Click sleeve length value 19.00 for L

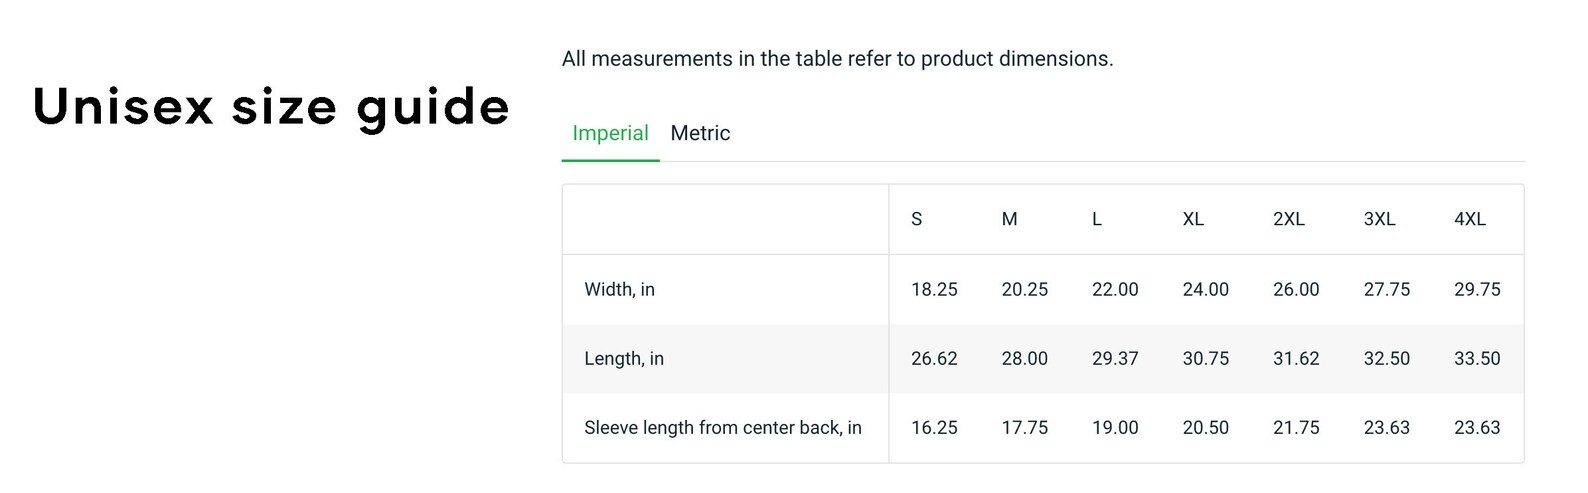tap(1115, 427)
